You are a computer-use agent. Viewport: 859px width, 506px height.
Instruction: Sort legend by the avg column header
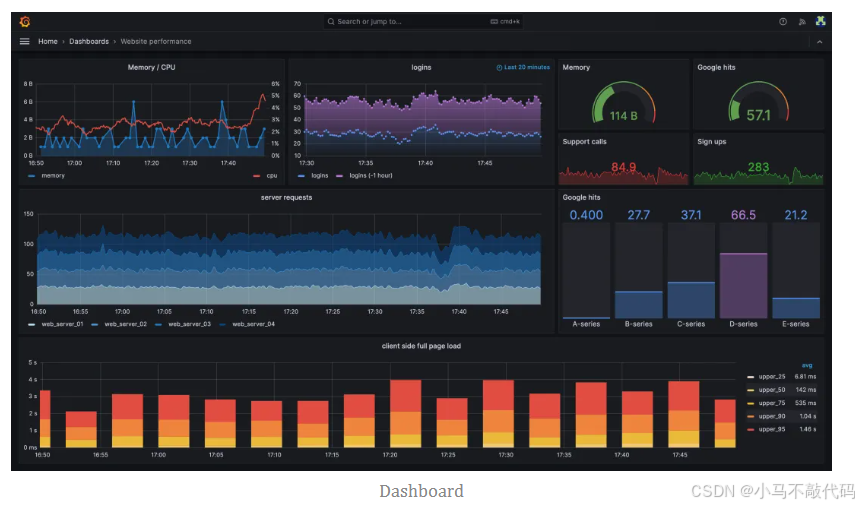[x=807, y=365]
